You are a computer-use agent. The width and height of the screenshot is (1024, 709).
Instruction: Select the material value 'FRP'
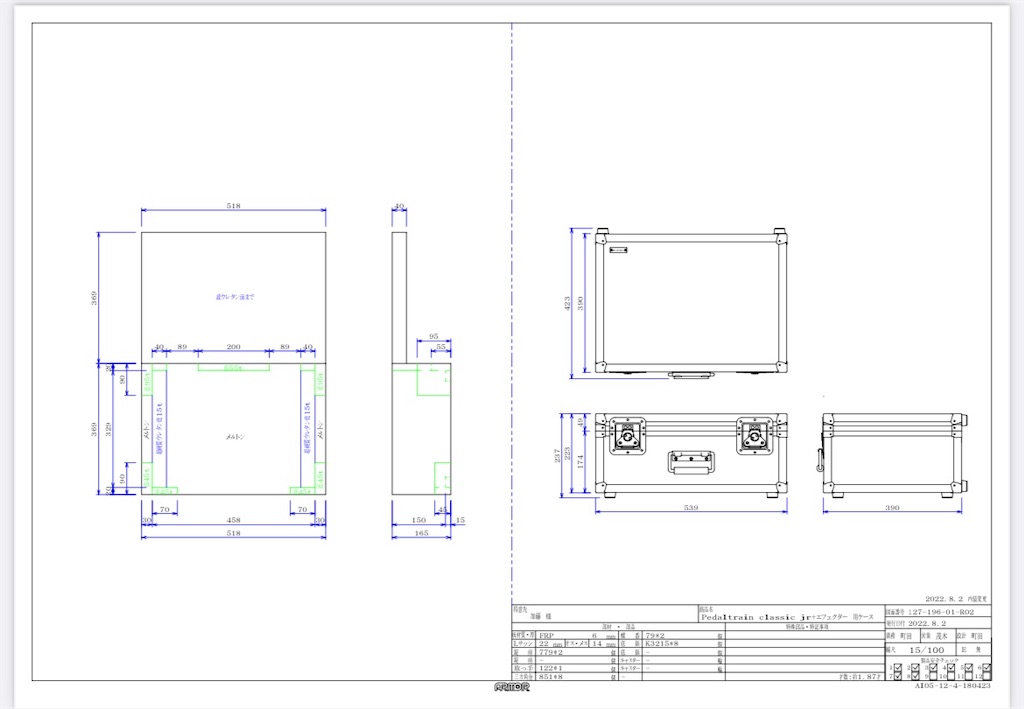(x=547, y=636)
